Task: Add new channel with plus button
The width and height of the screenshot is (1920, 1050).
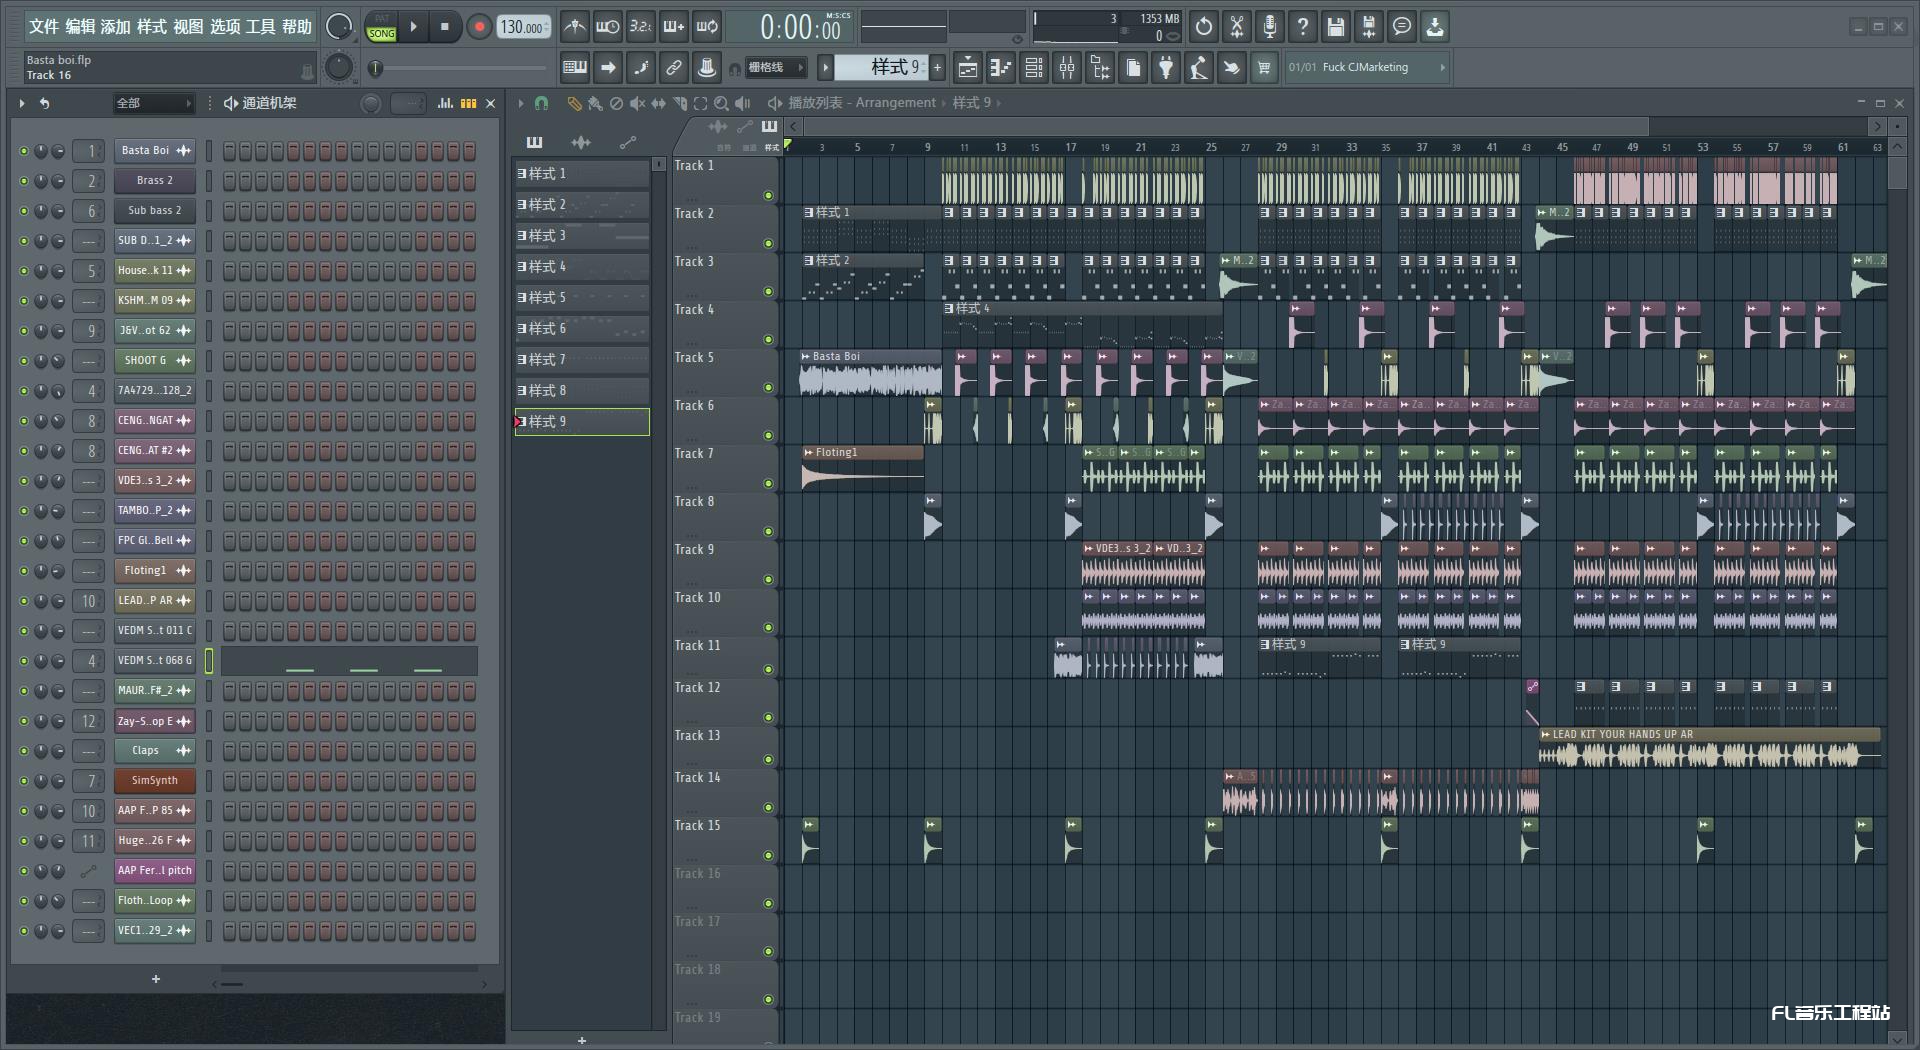Action: 156,979
